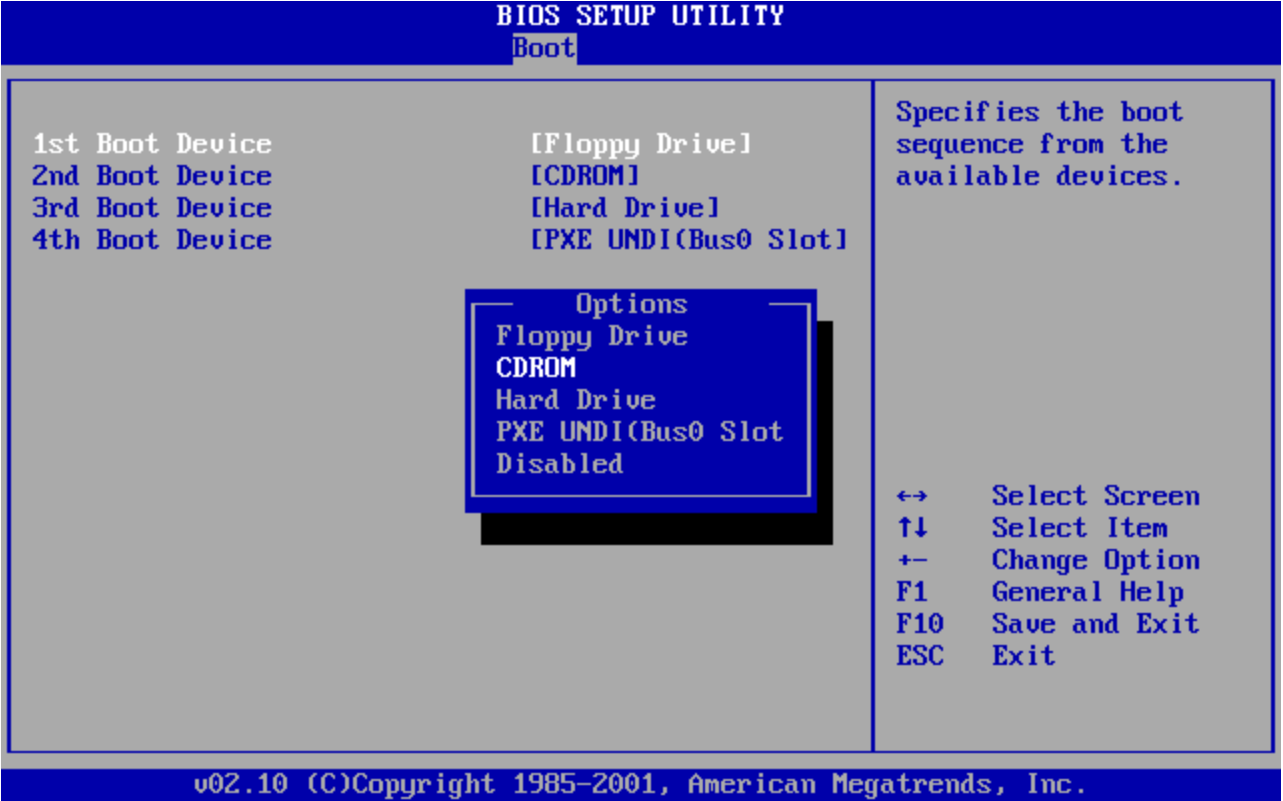Select 2nd Boot Device label
1283x801 pixels.
pos(152,176)
